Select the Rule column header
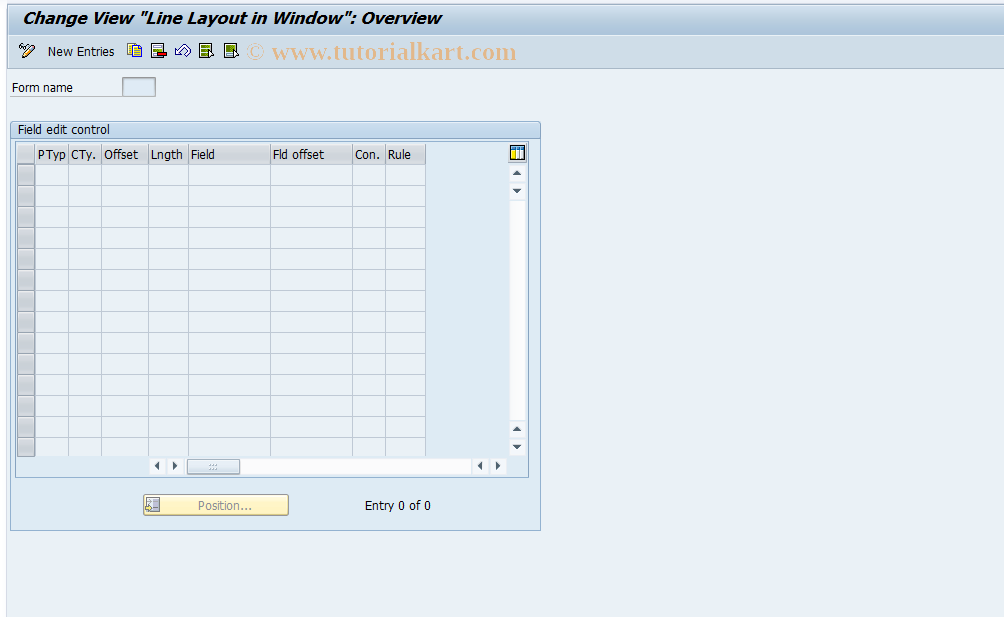Screen dimensions: 1004x617 (x=405, y=154)
